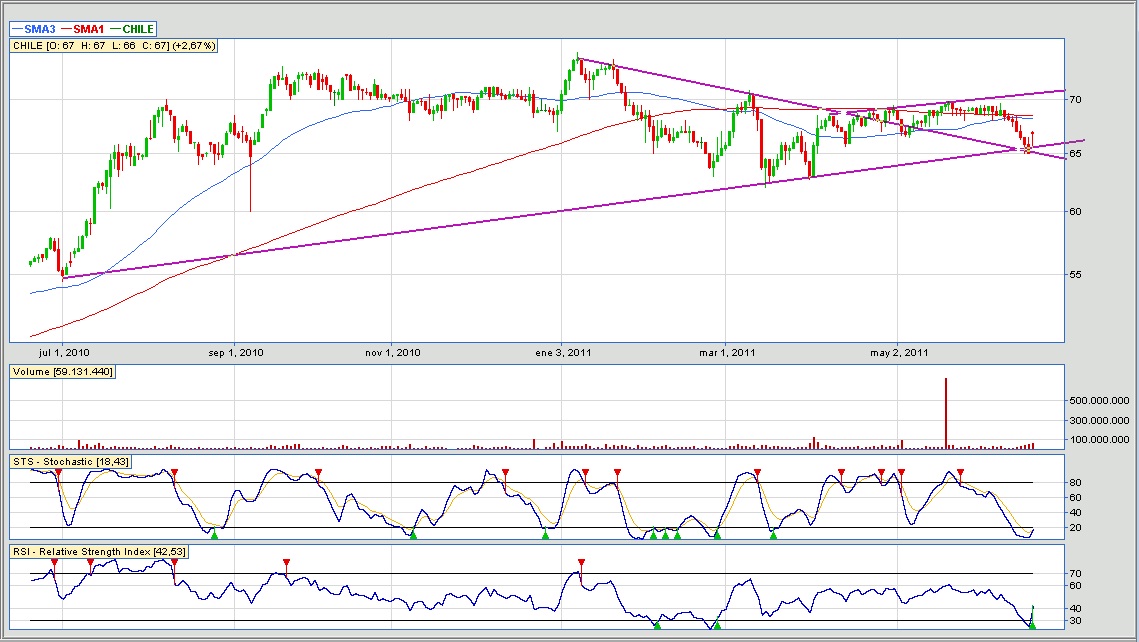The image size is (1139, 642).
Task: Click the CHILE open-high-low-close info label
Action: (x=114, y=46)
